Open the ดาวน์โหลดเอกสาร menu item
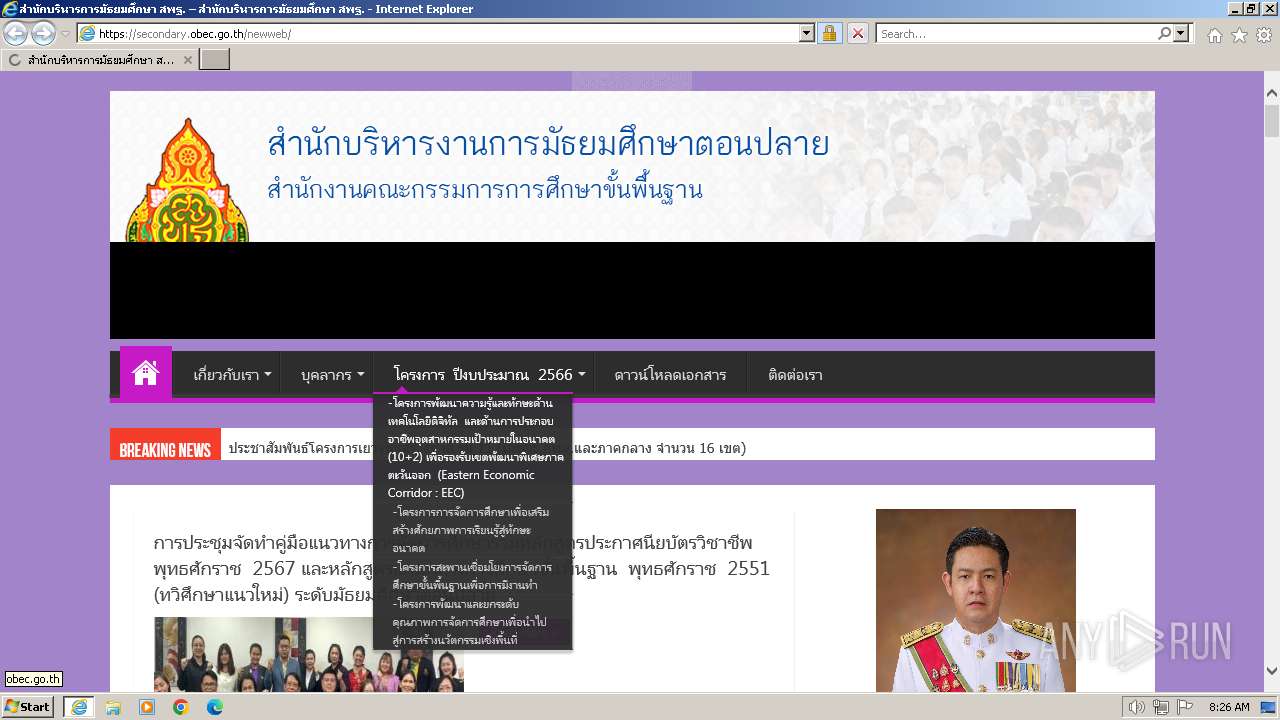The image size is (1280, 720). [670, 375]
